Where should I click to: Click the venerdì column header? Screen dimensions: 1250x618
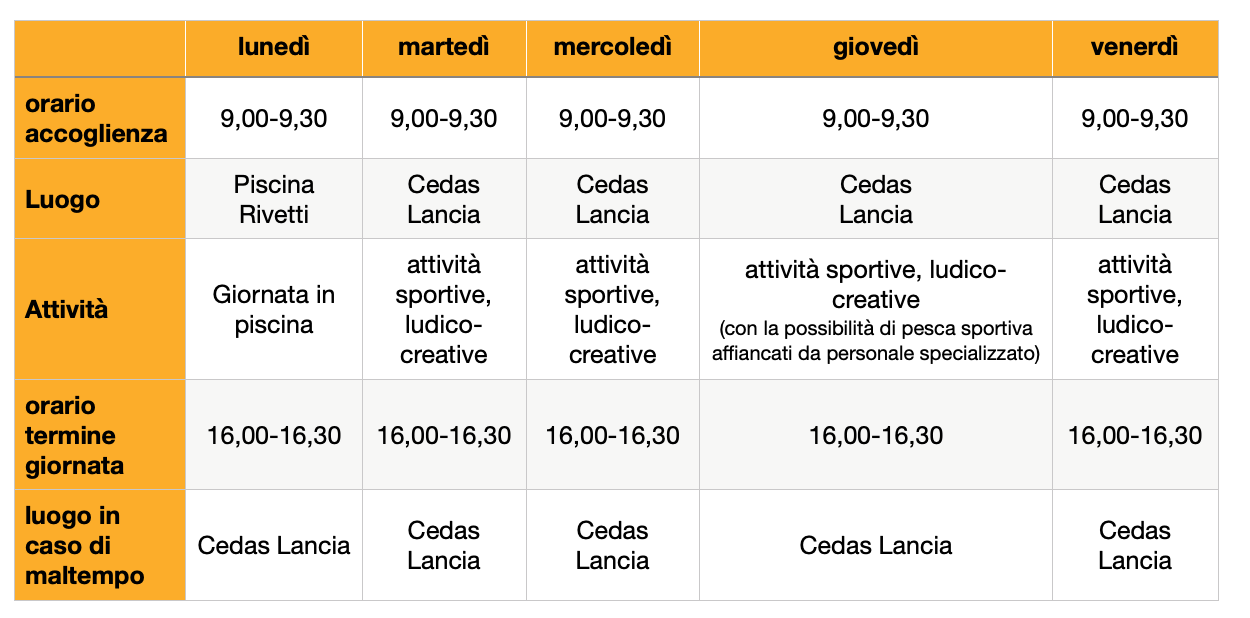click(x=1135, y=46)
